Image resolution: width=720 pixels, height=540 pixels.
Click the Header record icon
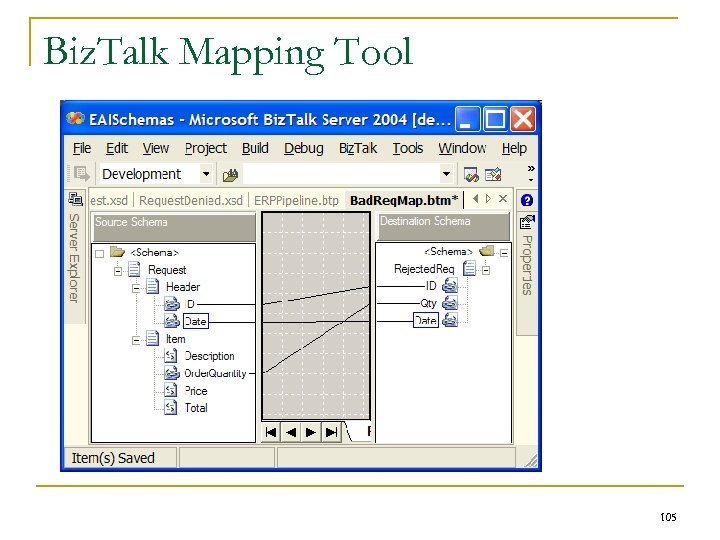point(152,287)
